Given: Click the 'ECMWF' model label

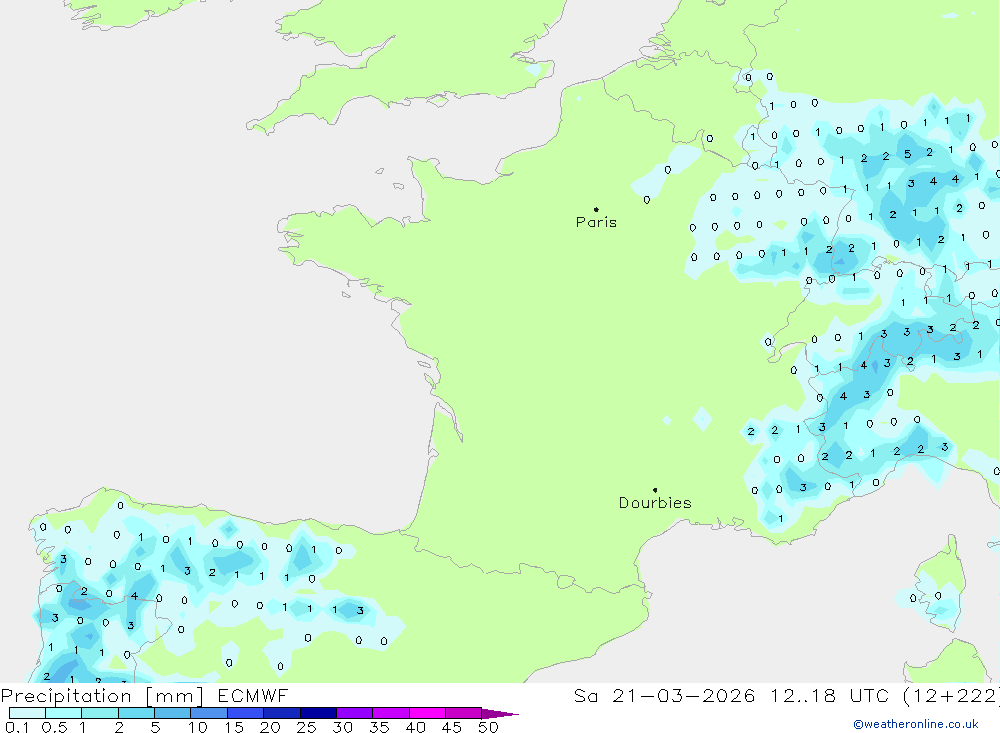Looking at the screenshot, I should pos(253,696).
